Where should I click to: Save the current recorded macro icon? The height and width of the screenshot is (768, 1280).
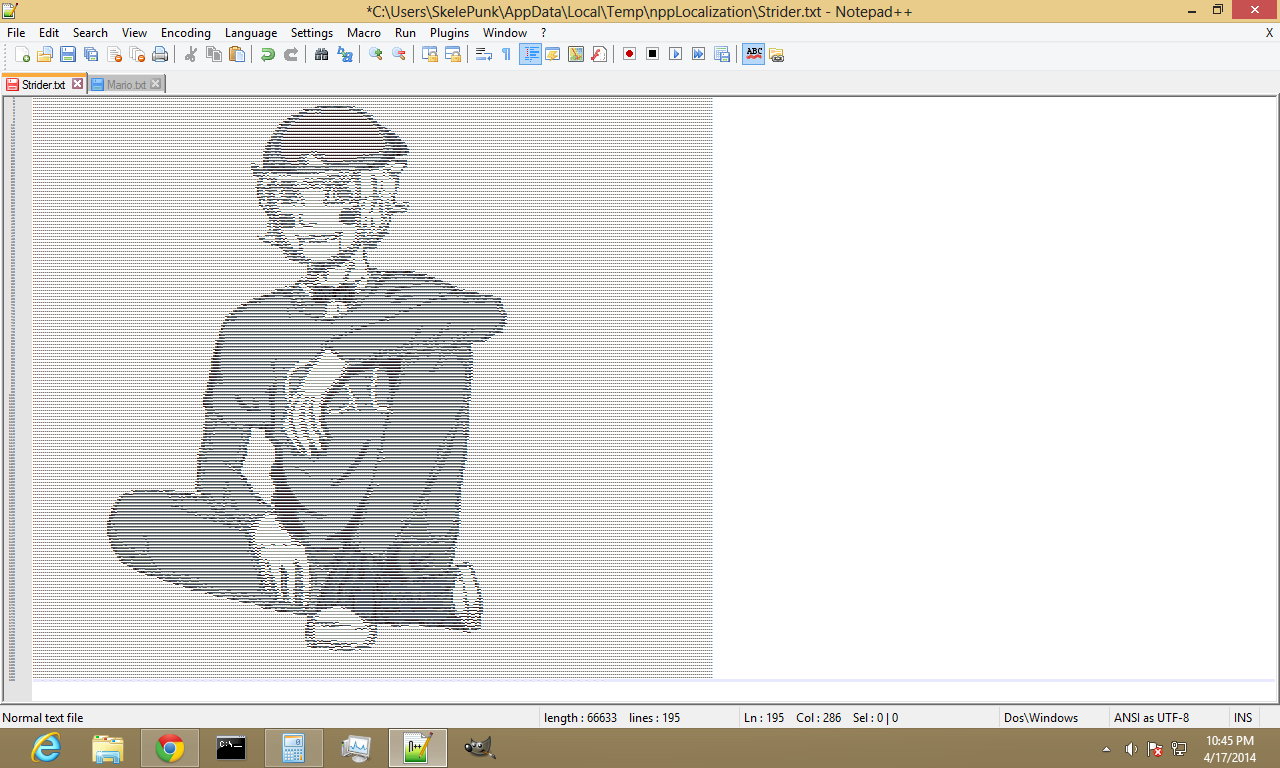(x=722, y=54)
